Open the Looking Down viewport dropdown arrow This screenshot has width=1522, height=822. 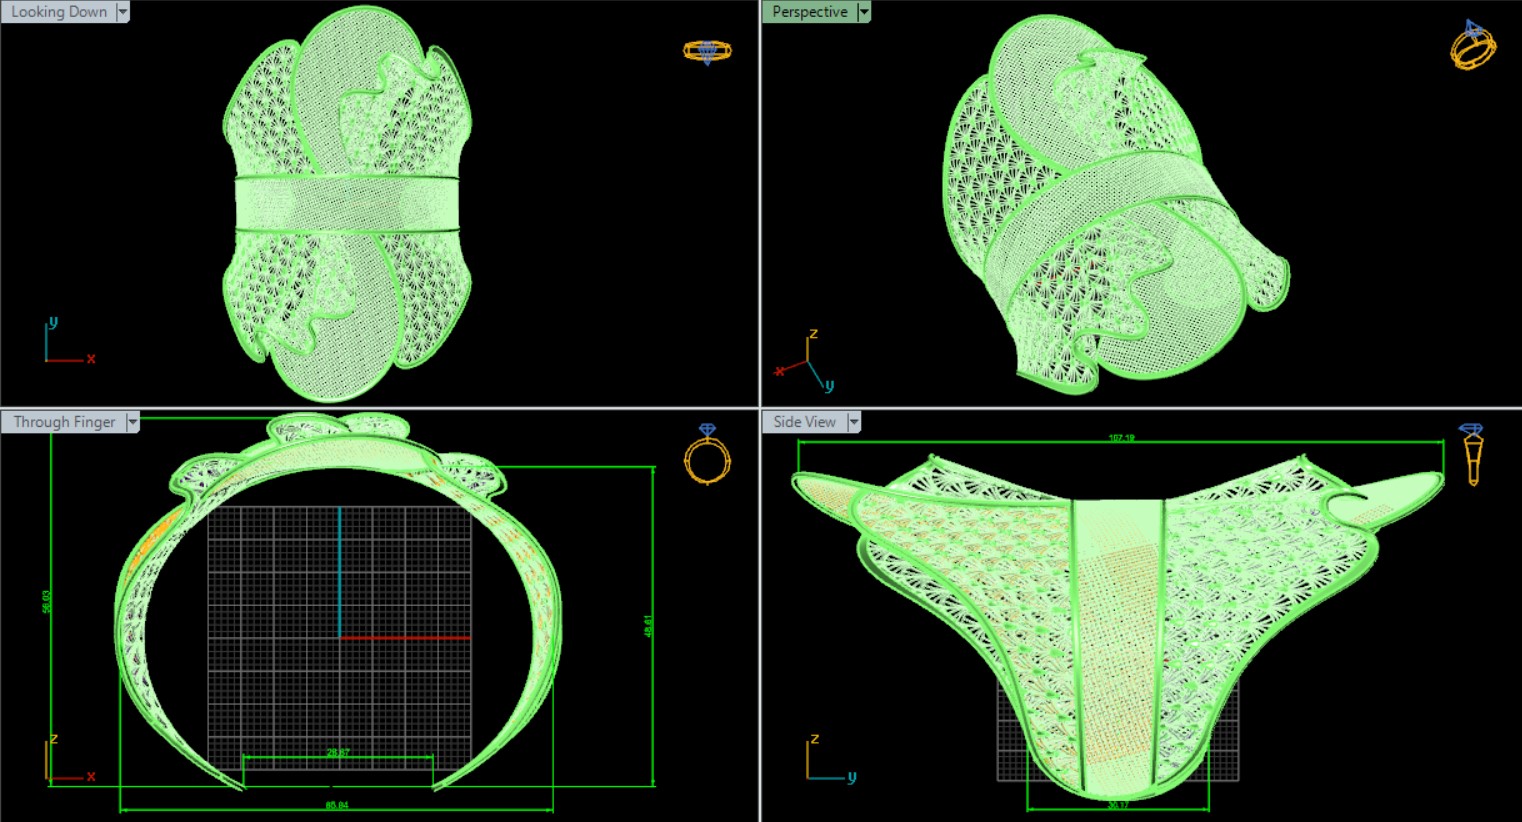coord(123,12)
